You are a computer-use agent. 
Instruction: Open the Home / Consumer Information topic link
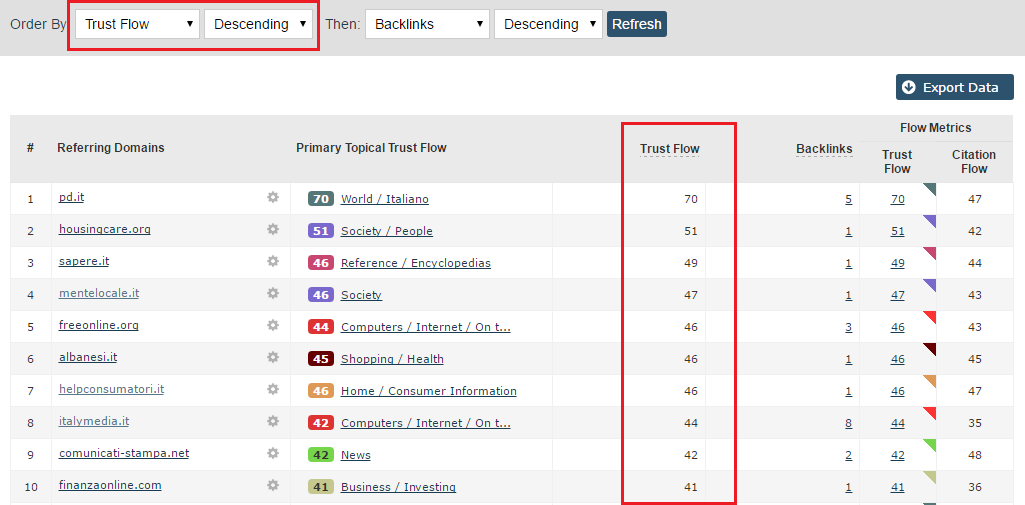point(428,391)
